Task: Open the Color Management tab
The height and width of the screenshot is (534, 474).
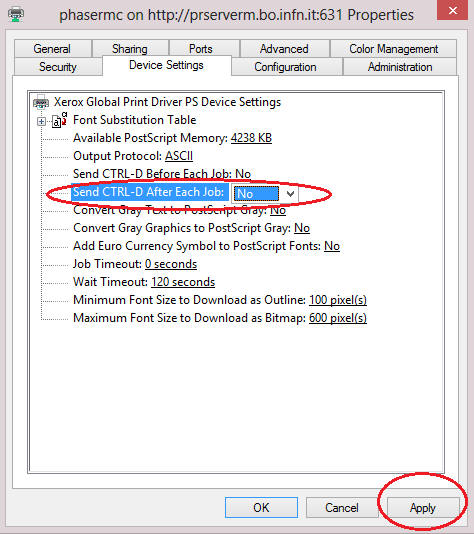Action: pyautogui.click(x=393, y=49)
